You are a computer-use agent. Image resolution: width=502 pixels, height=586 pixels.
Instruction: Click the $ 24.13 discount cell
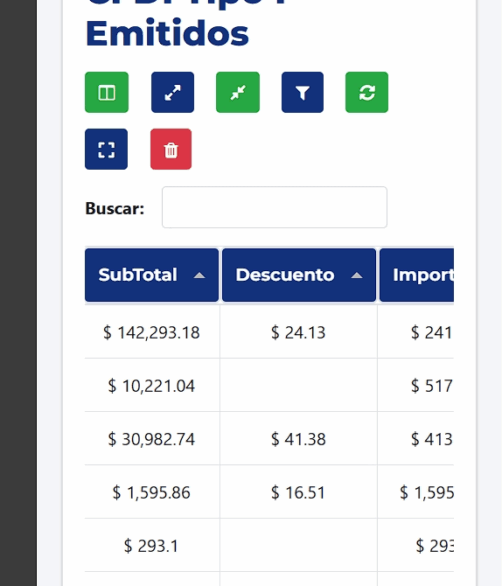pos(298,332)
